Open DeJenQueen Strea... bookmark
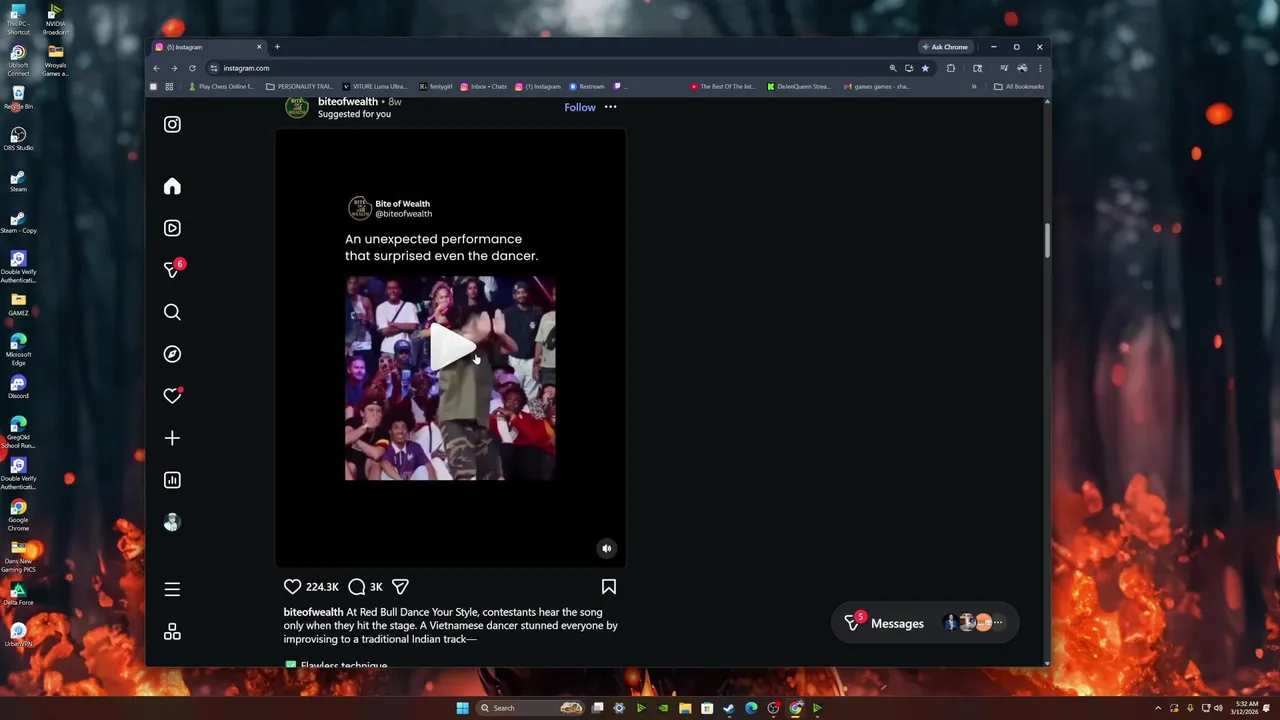The image size is (1280, 720). (799, 87)
